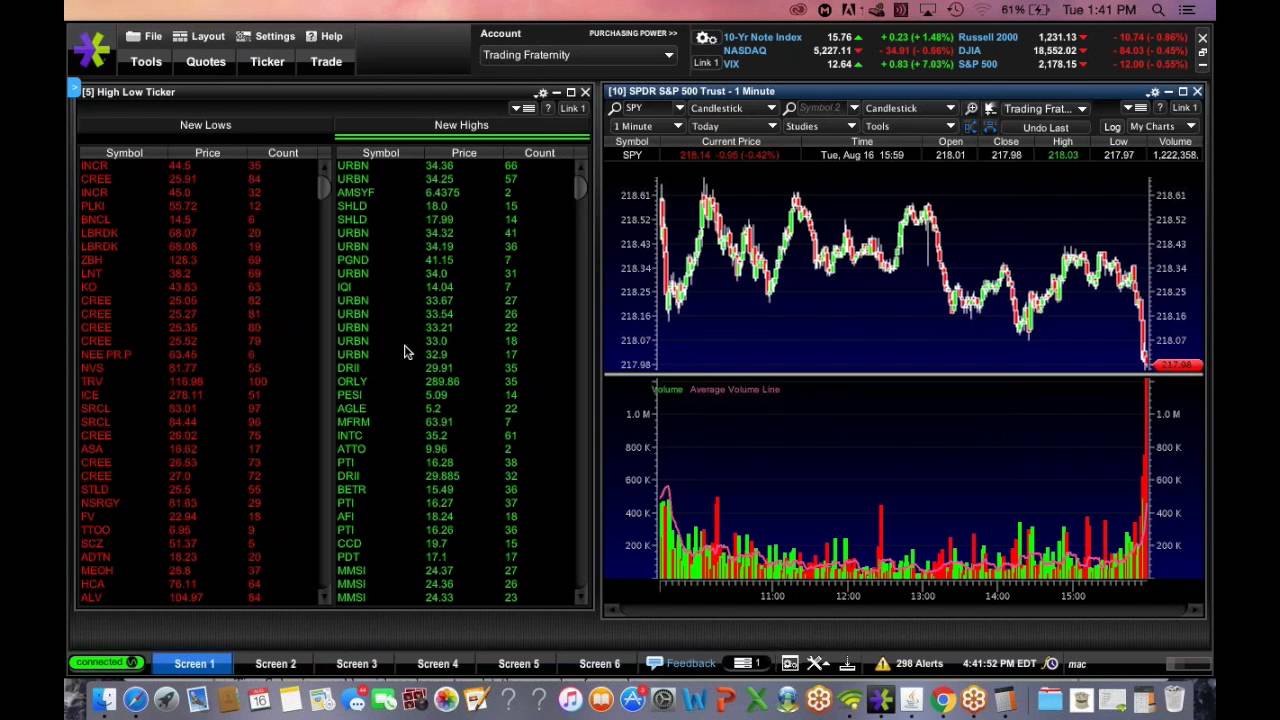Switch to the Screen 4 tab
Viewport: 1280px width, 720px height.
(437, 663)
